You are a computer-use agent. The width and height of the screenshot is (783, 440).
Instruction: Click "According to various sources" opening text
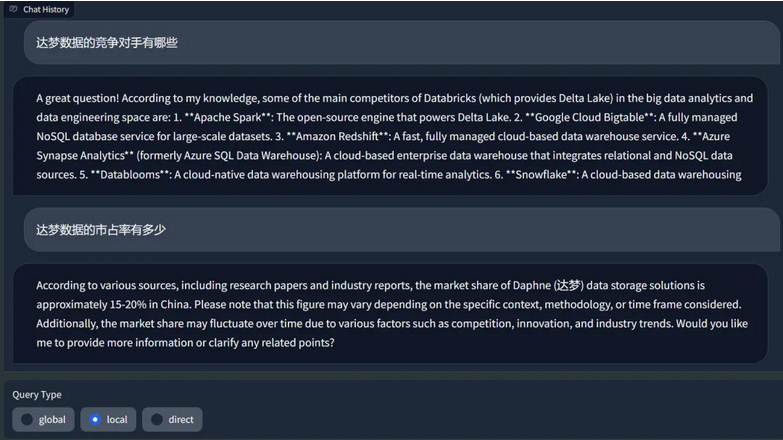(x=107, y=286)
